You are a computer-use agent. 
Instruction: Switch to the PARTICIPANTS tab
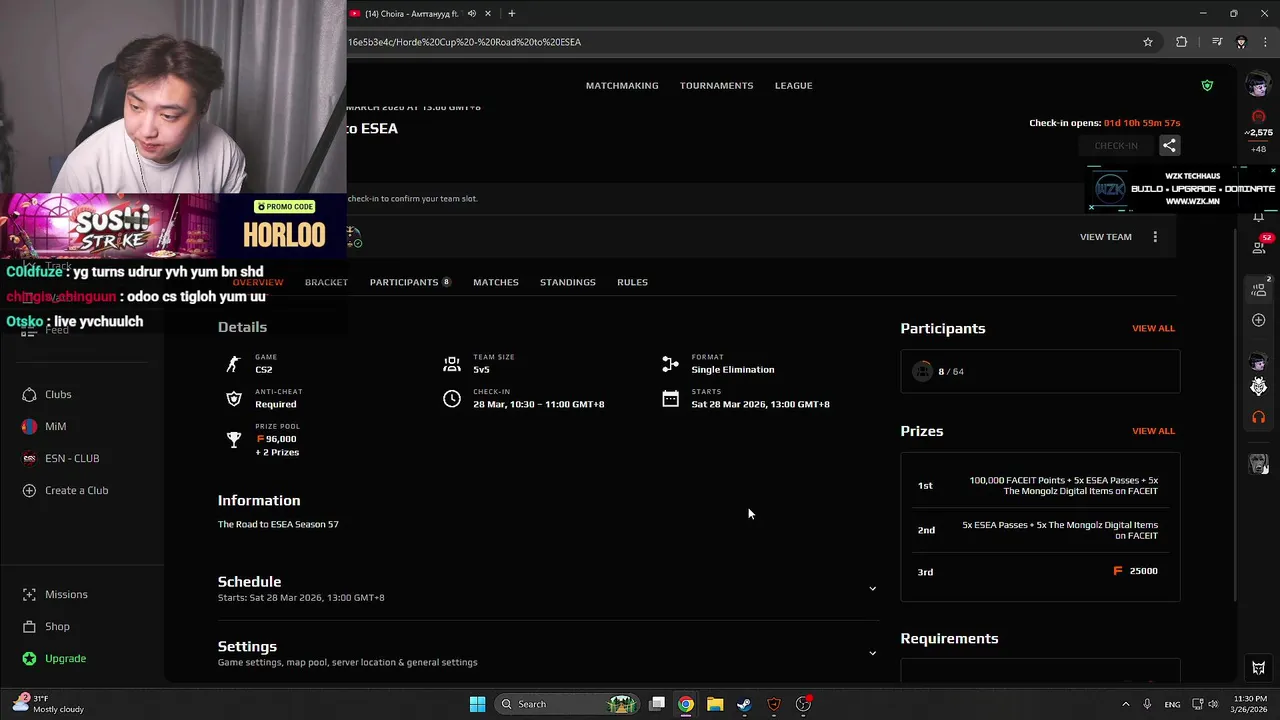pos(410,282)
